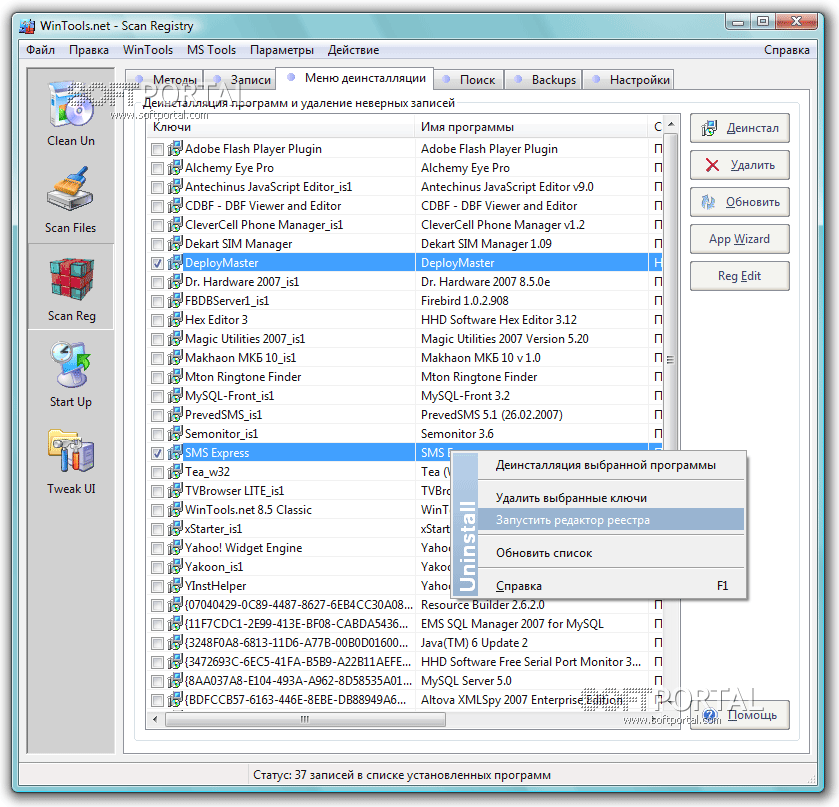
Task: Click the horizontal scrollbar thumb
Action: coord(305,719)
